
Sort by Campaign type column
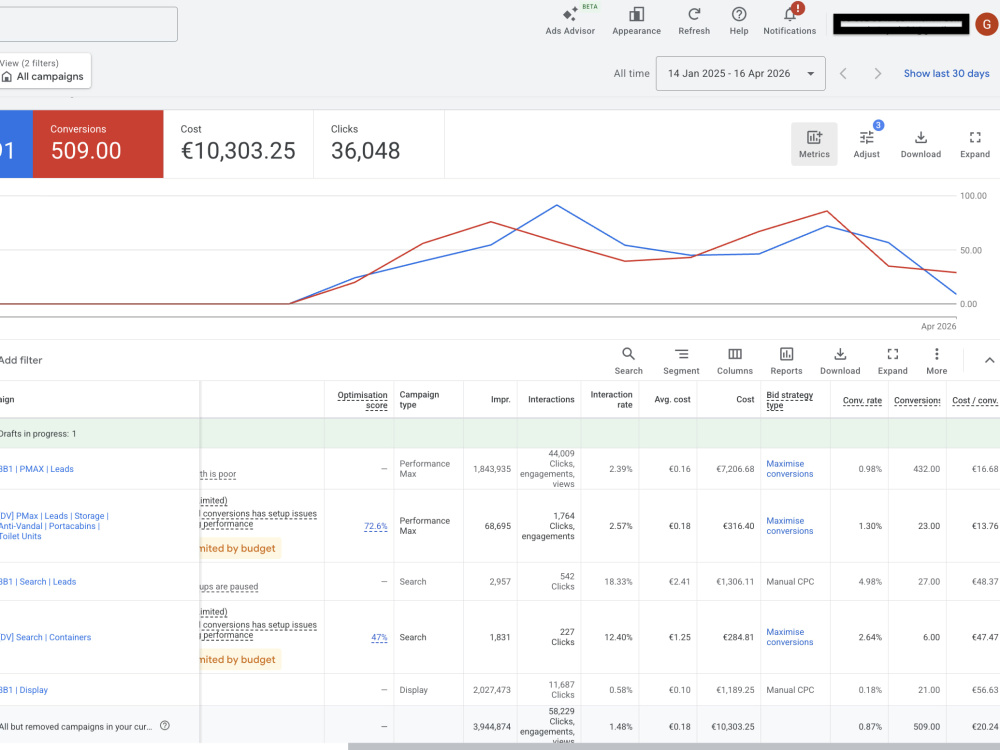click(x=419, y=399)
